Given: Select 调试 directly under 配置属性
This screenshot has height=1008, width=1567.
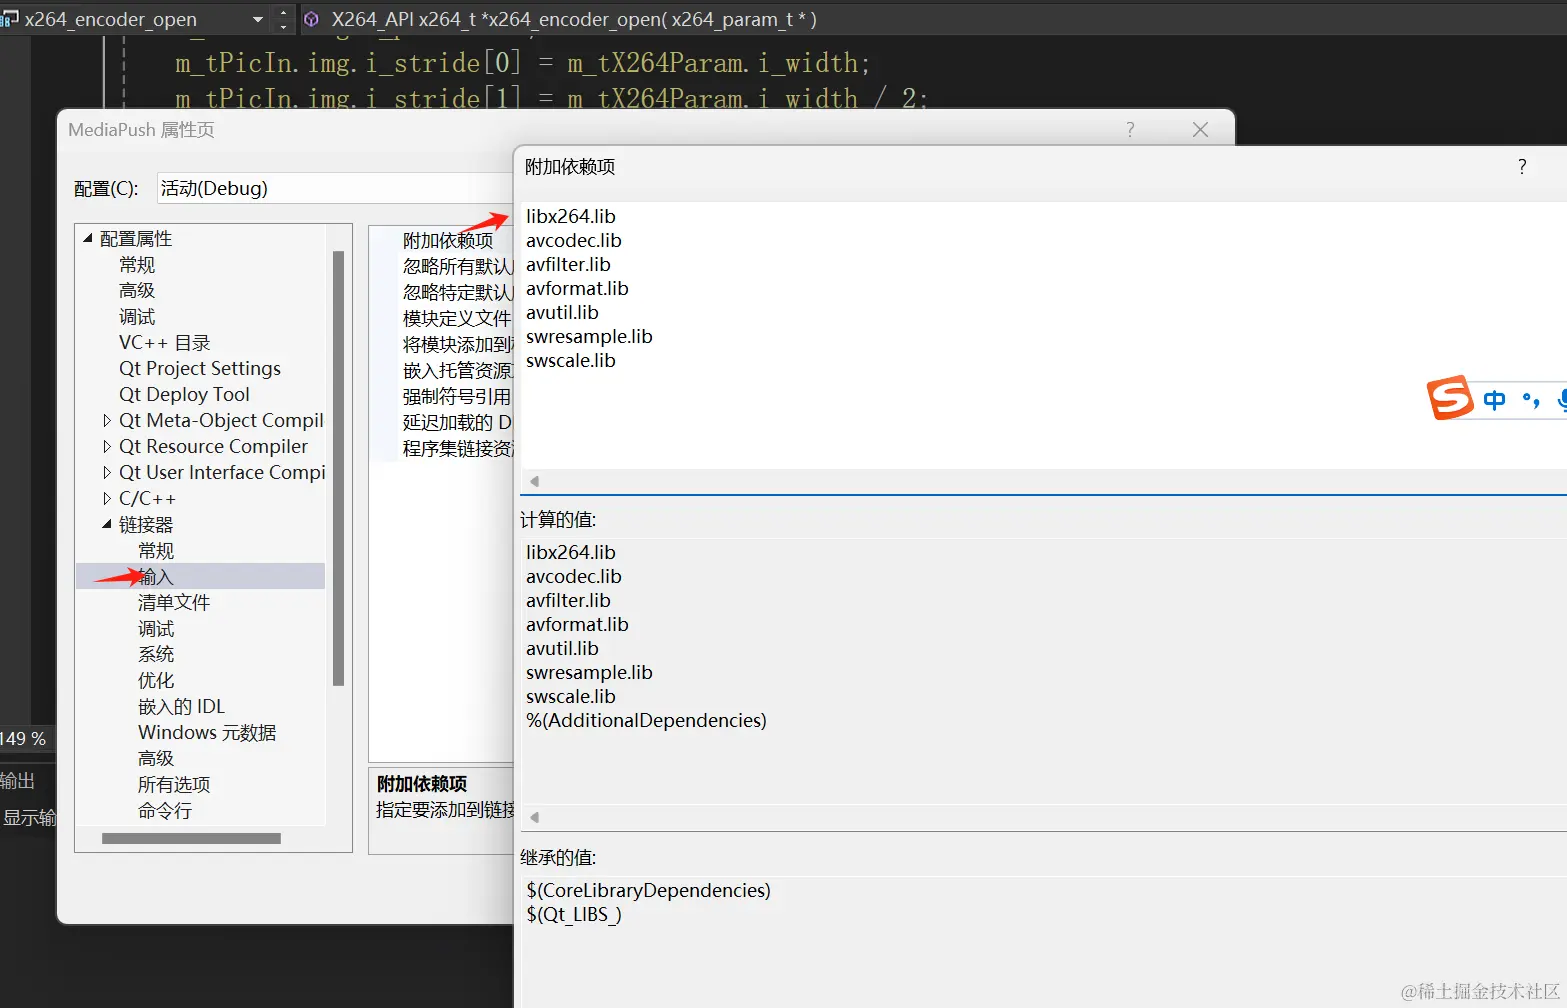Looking at the screenshot, I should point(137,317).
